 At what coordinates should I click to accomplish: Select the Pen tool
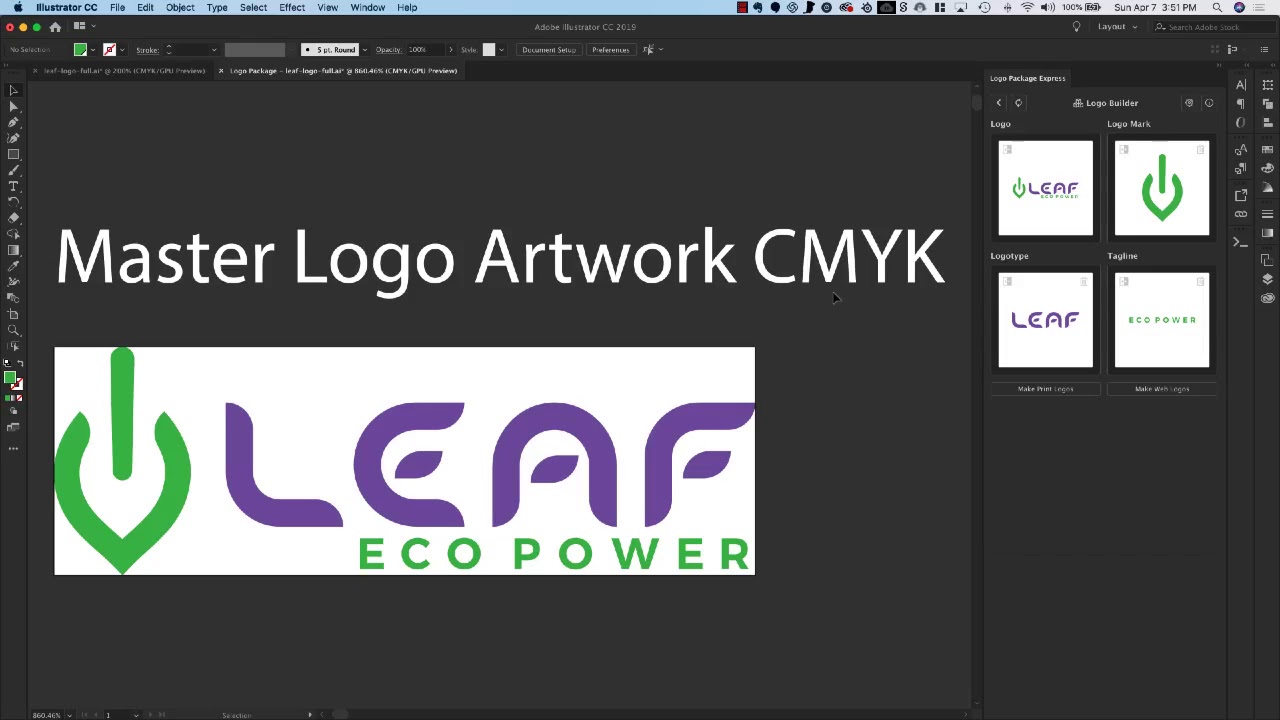pyautogui.click(x=13, y=122)
